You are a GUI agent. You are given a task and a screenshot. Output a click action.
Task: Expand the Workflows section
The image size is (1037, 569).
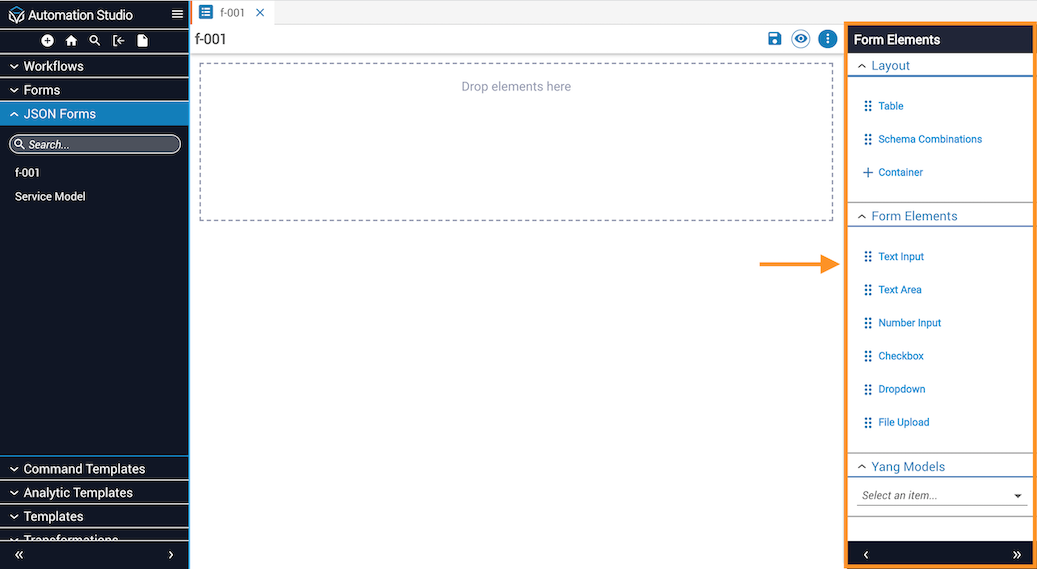tap(95, 66)
